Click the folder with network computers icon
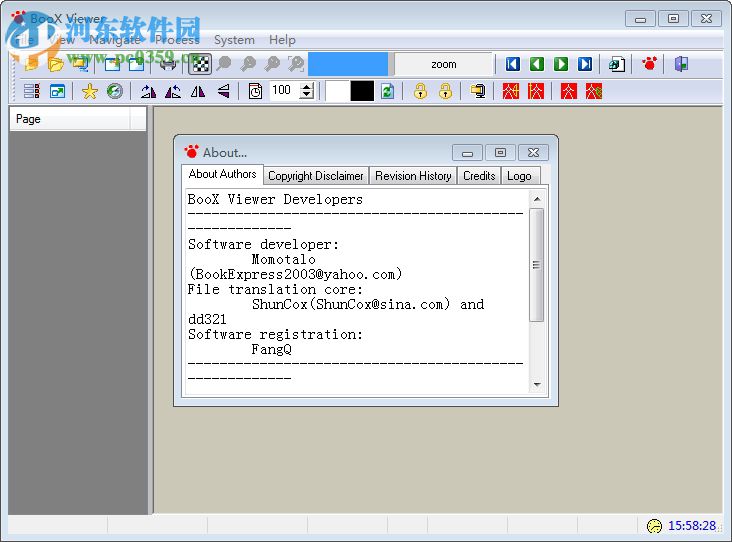Screen dimensions: 732x542 point(81,64)
